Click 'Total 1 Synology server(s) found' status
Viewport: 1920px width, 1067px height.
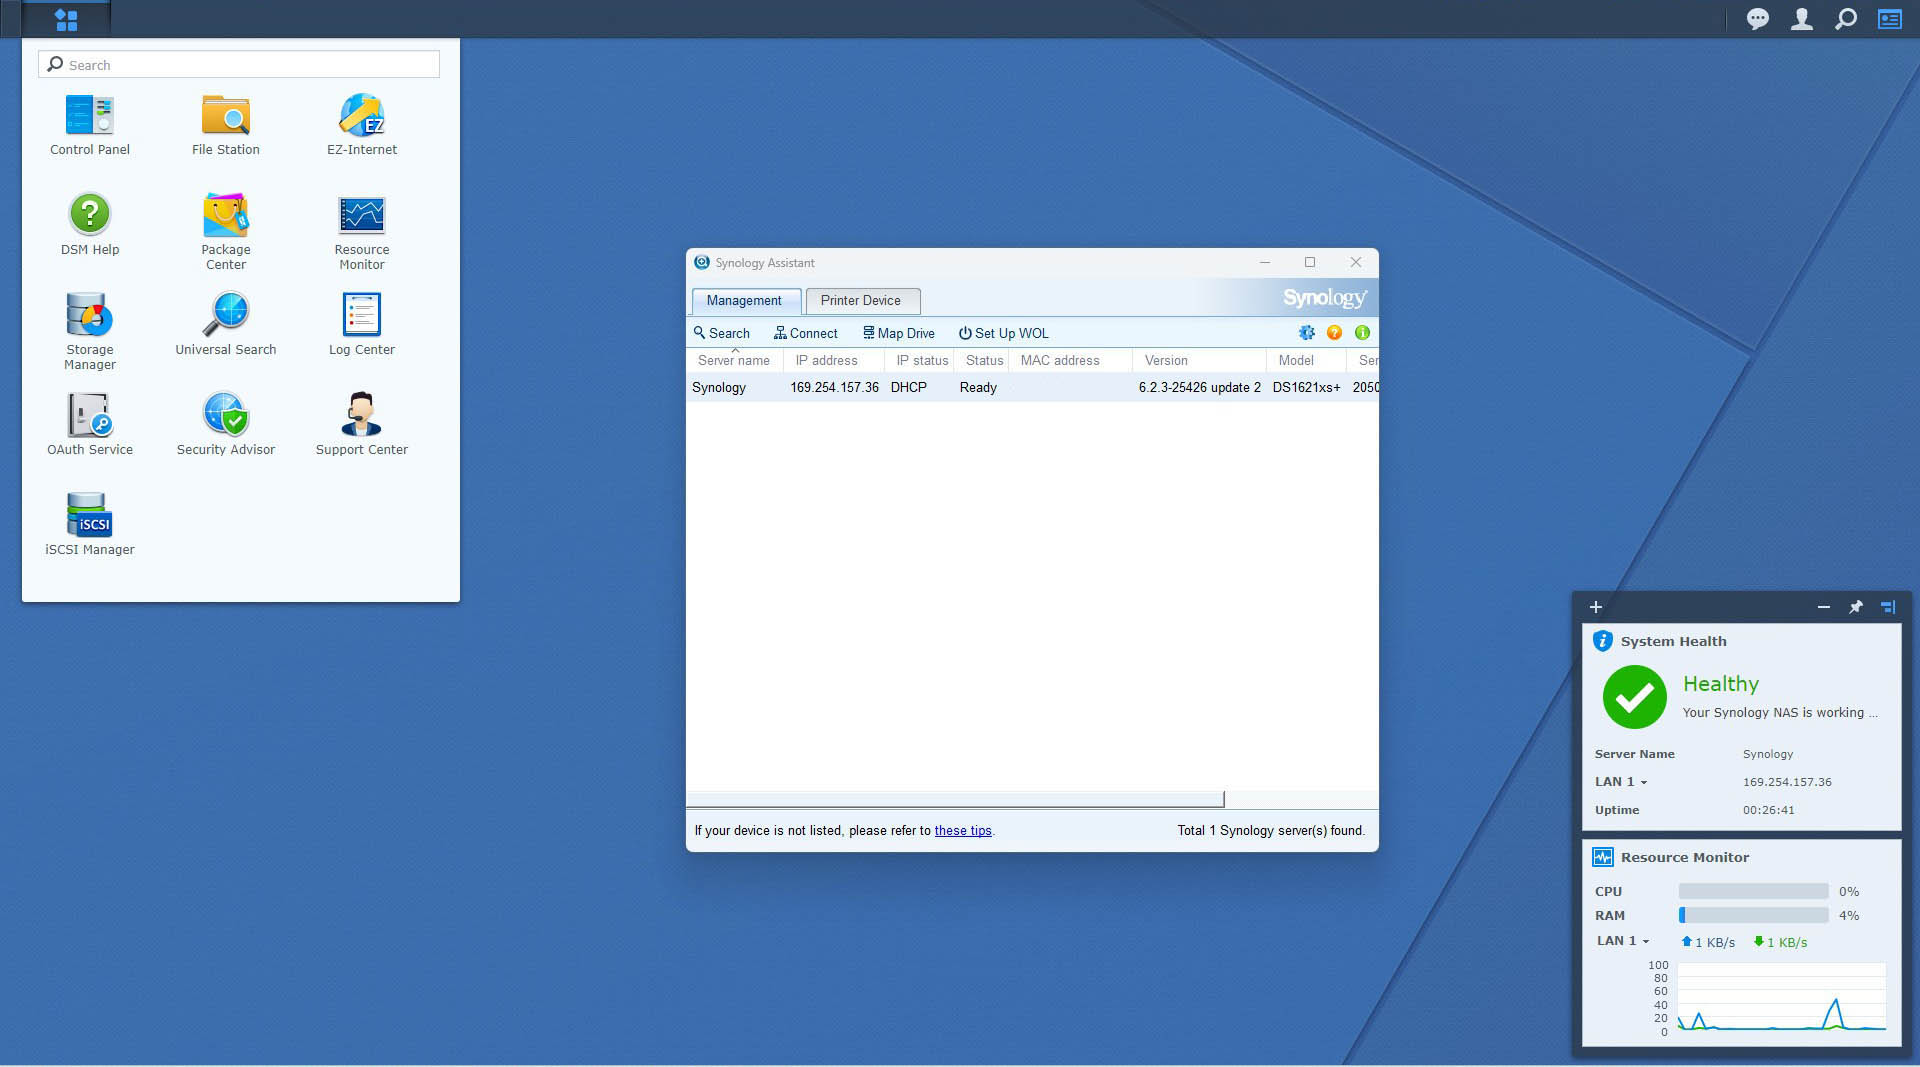point(1270,830)
